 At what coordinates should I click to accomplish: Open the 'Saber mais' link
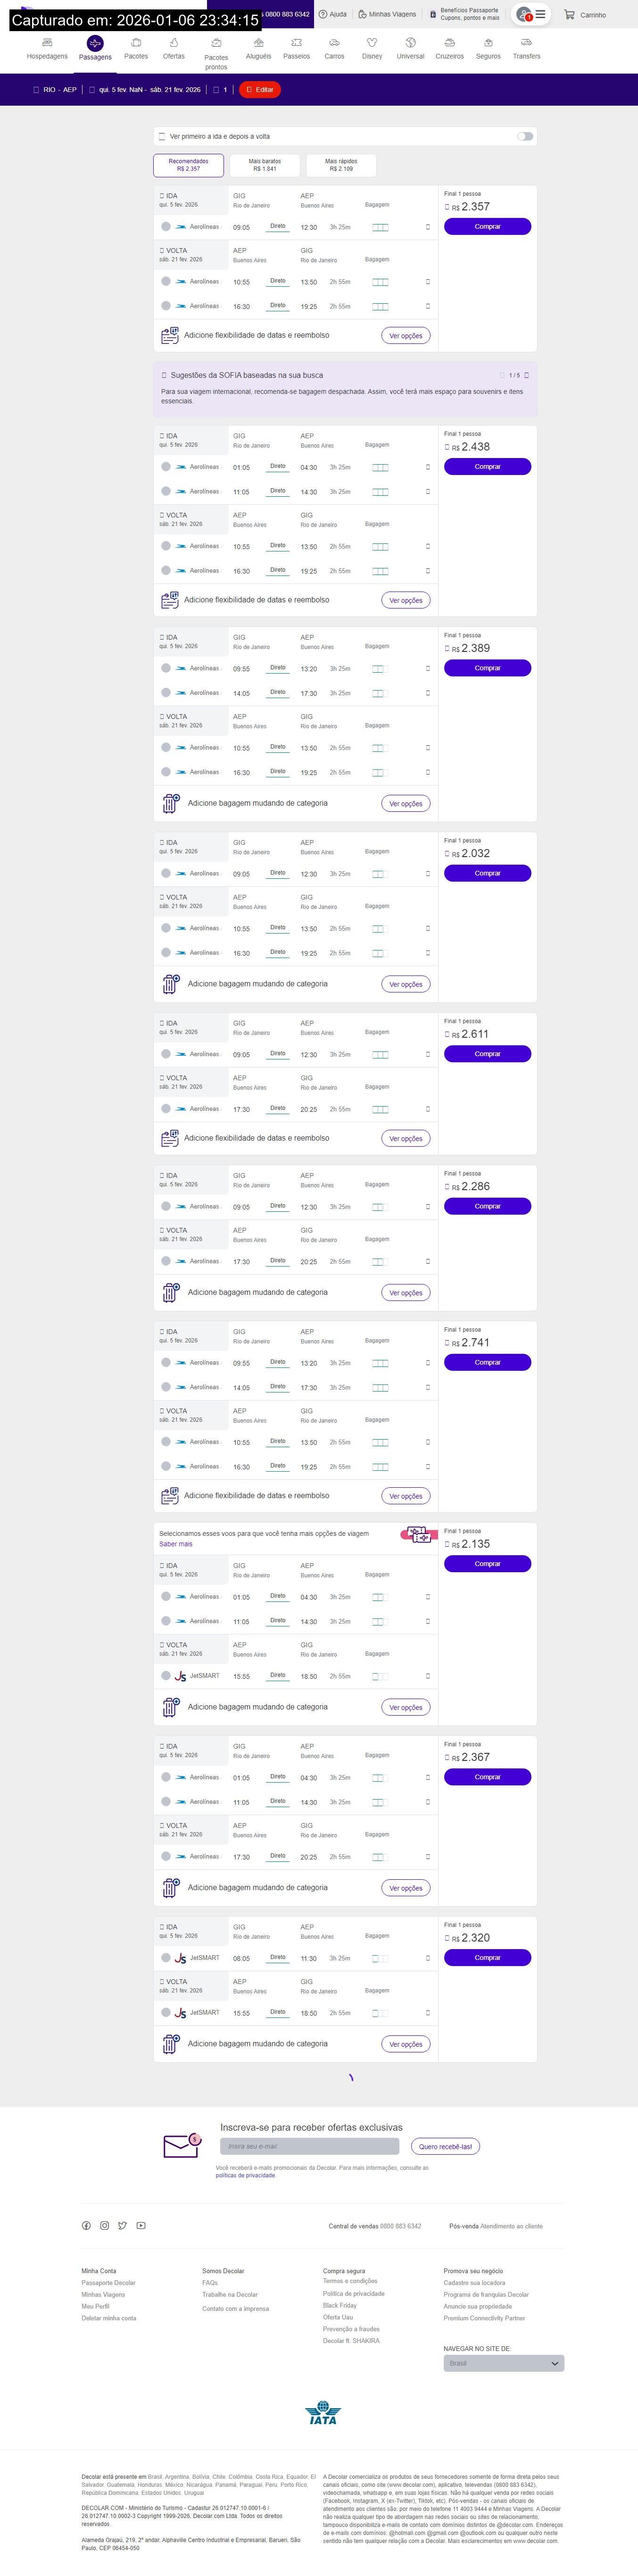176,1544
